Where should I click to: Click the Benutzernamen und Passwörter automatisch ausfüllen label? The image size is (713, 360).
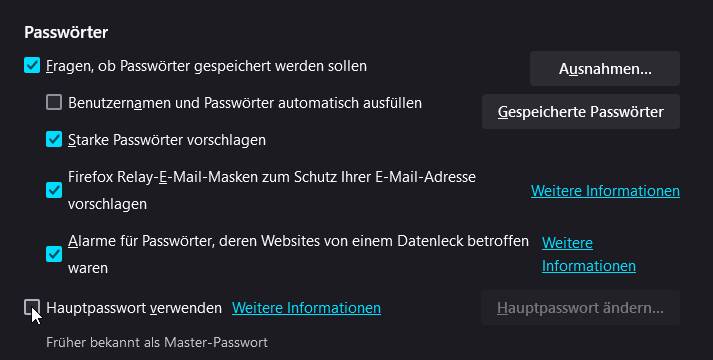tap(245, 103)
